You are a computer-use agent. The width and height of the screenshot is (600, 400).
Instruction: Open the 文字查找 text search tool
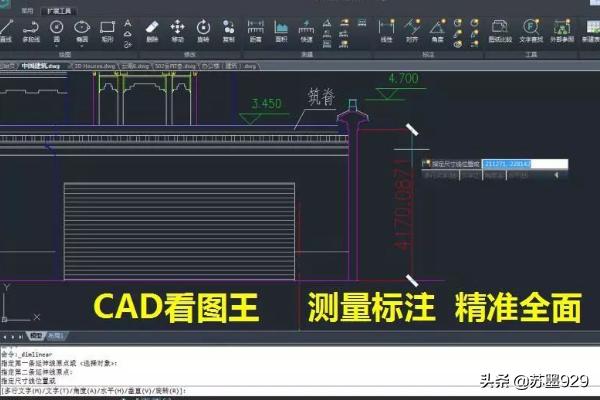pyautogui.click(x=531, y=31)
